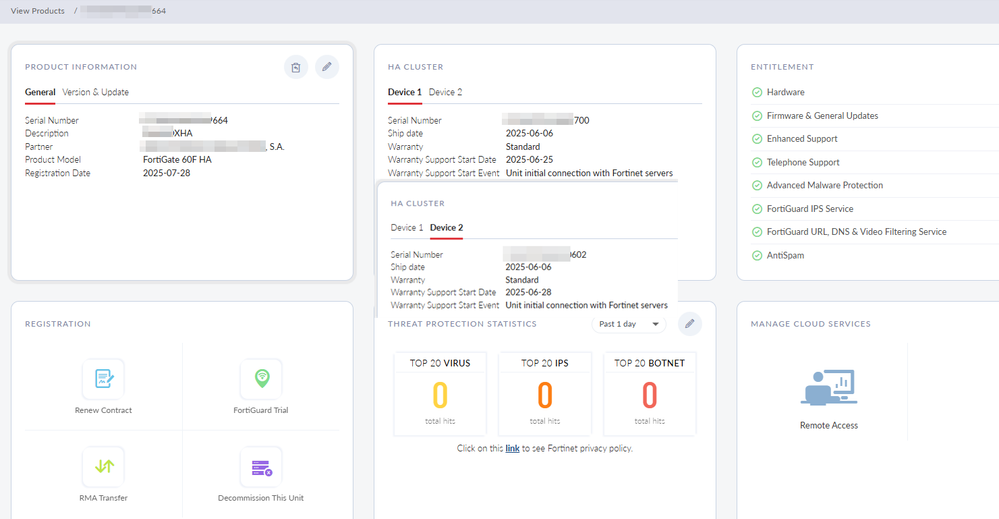Click the Top 20 Virus tile

440,394
